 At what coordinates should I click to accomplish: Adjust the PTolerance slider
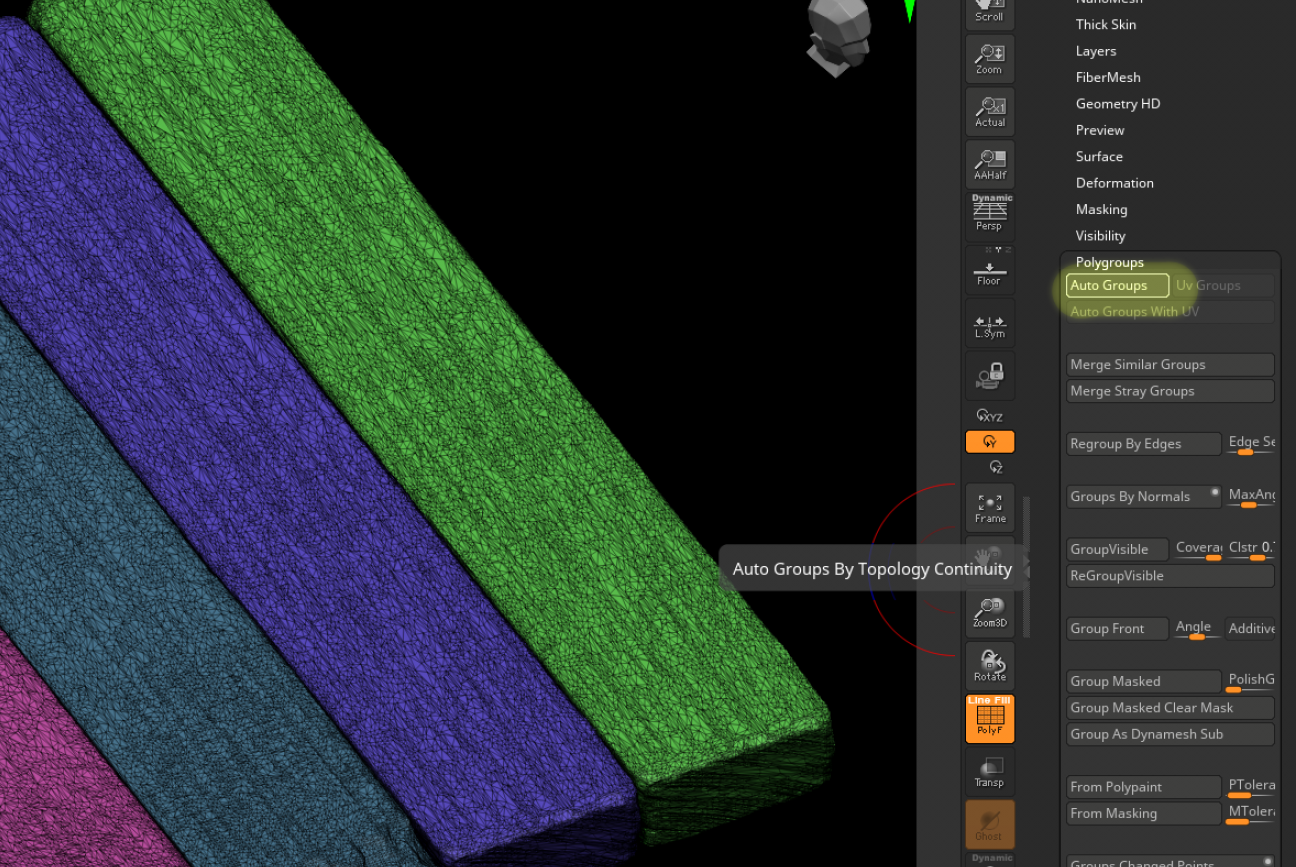(x=1251, y=787)
